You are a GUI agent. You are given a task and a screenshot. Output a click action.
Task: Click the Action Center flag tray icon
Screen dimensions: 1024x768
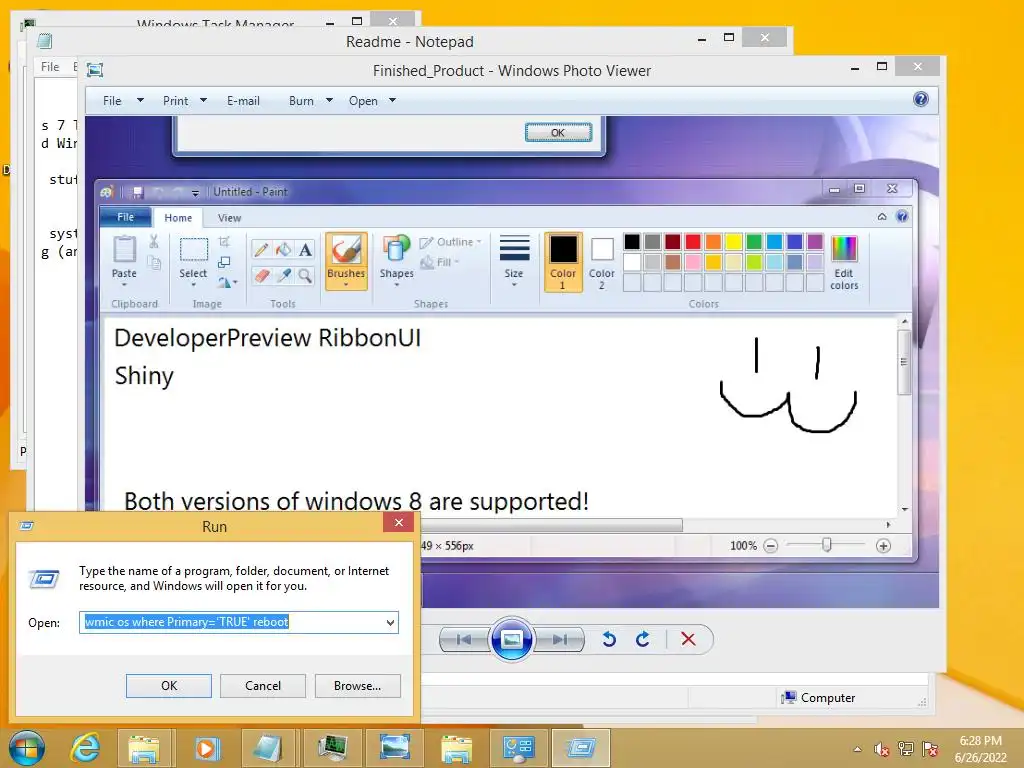click(929, 749)
